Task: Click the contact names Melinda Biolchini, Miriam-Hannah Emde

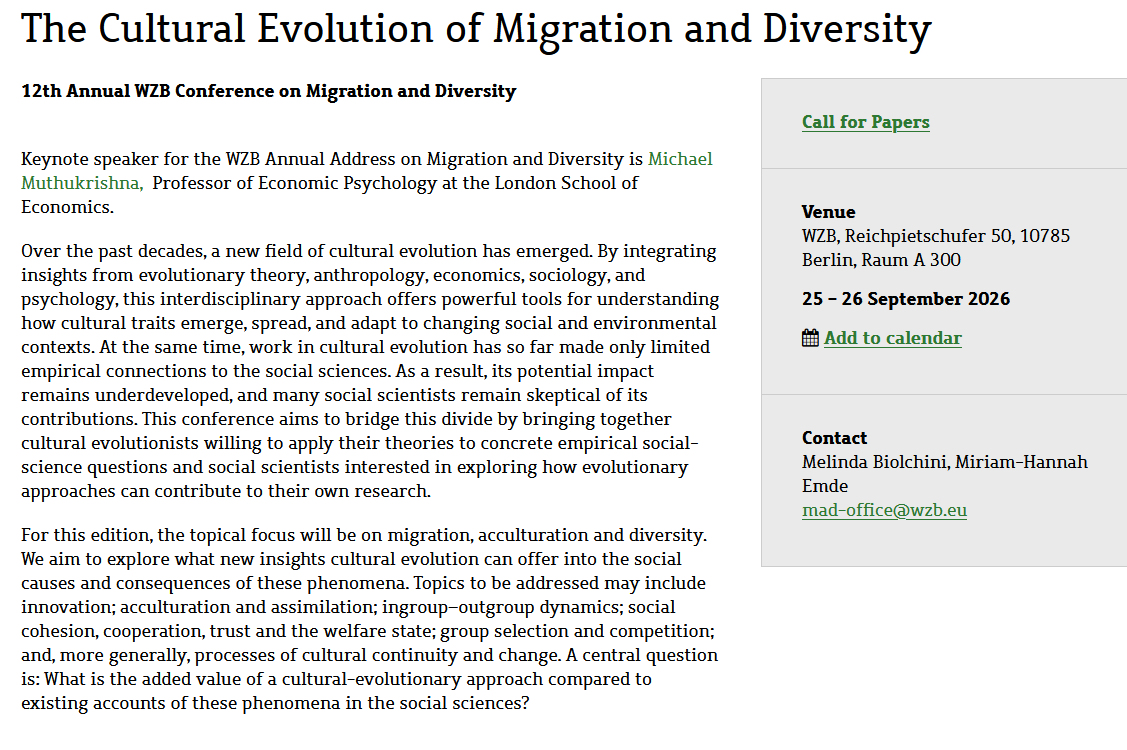Action: pos(944,462)
